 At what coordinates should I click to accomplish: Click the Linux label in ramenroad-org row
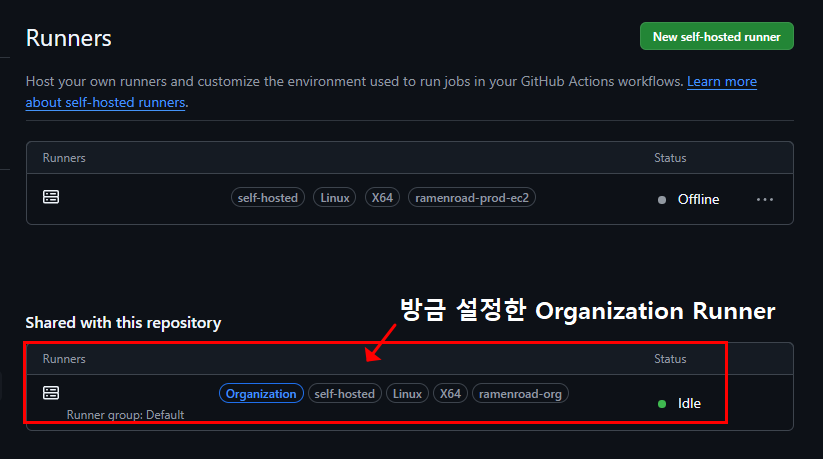click(407, 393)
